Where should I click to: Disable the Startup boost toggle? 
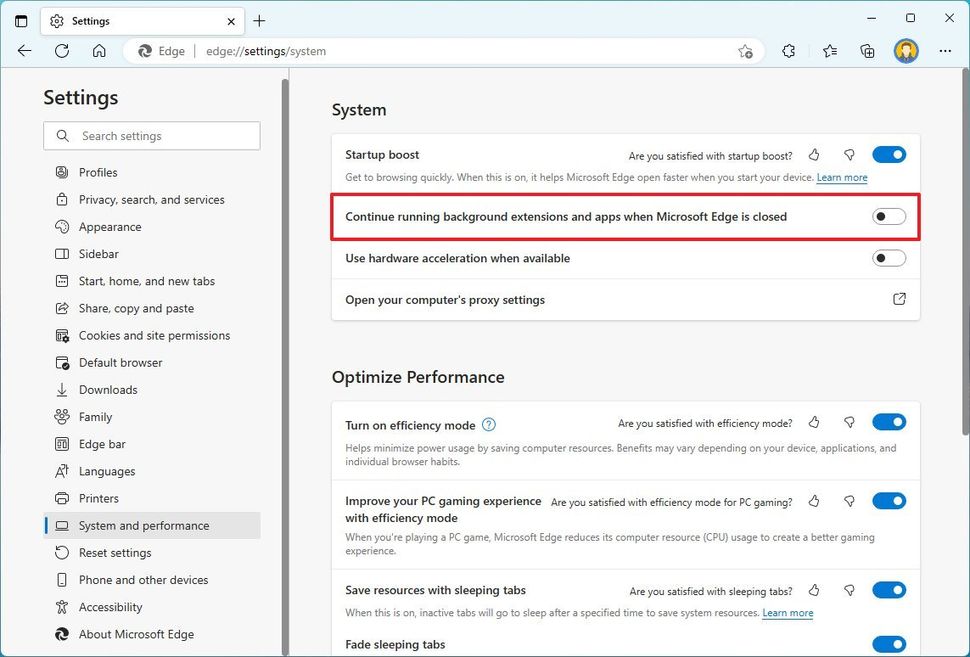888,154
